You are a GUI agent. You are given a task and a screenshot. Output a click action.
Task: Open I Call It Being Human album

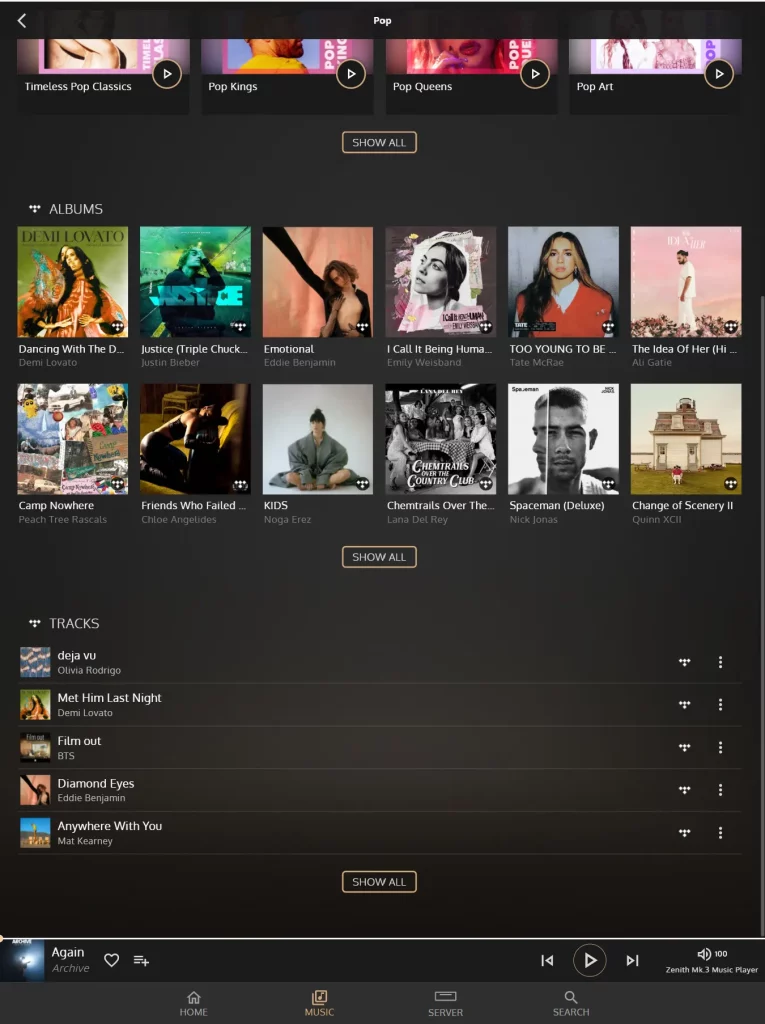[440, 281]
